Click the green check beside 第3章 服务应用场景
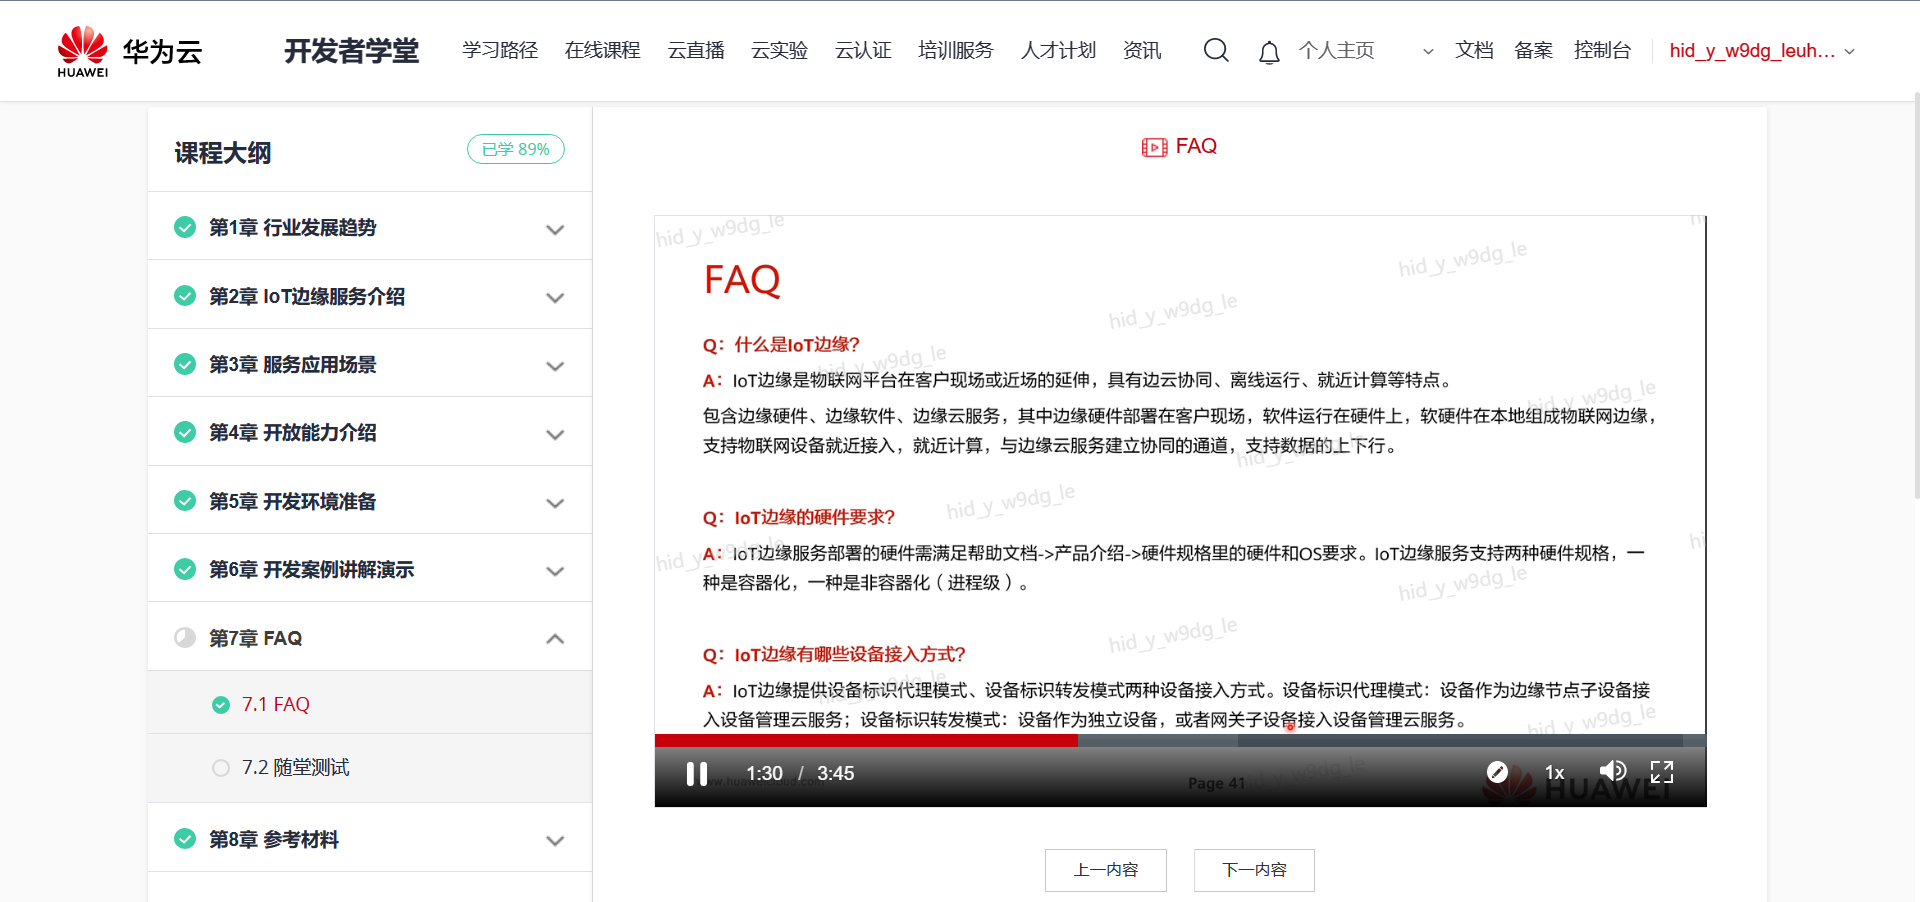The image size is (1920, 902). (185, 364)
